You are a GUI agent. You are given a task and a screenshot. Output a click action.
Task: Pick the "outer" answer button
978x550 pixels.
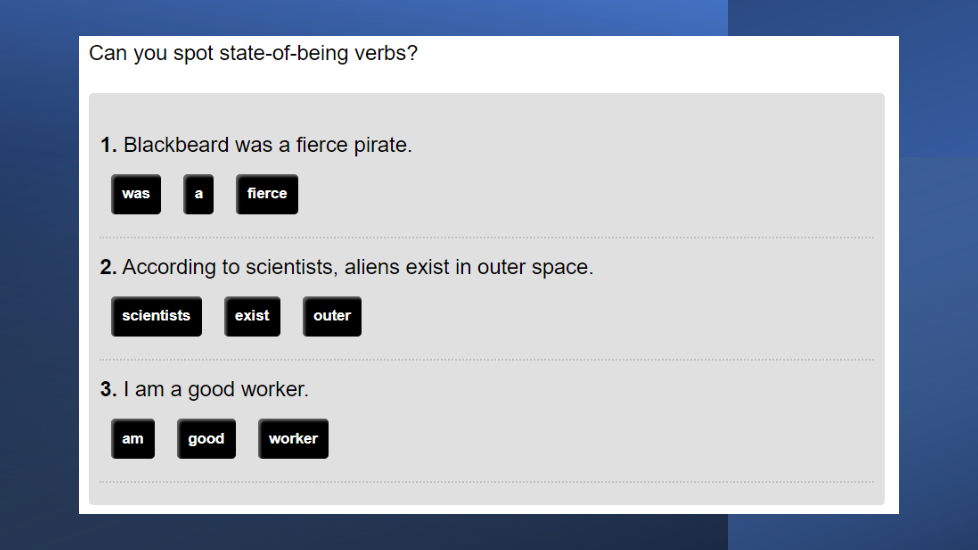click(332, 316)
